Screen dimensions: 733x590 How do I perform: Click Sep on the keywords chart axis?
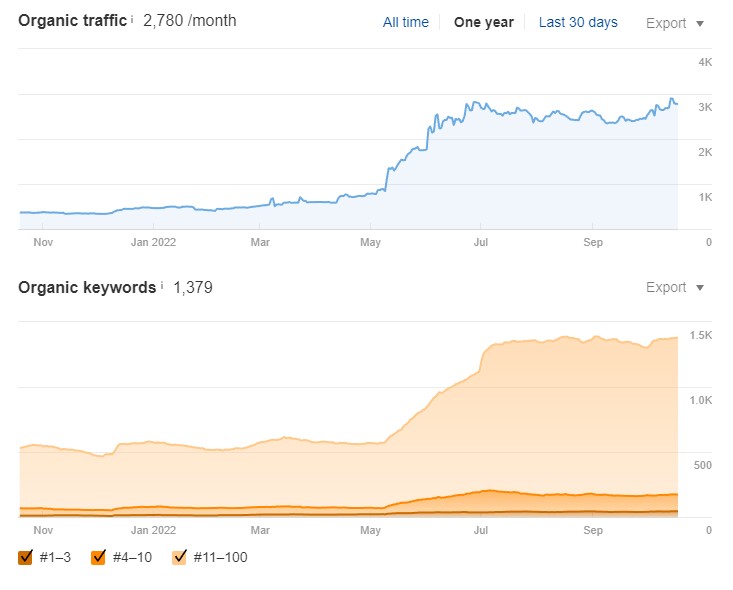click(593, 530)
